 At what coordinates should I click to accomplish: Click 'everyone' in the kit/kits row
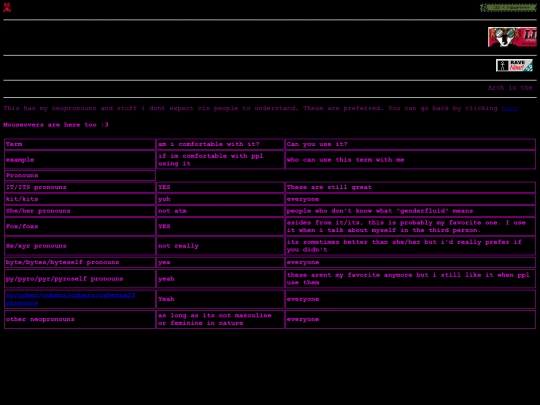pyautogui.click(x=411, y=199)
